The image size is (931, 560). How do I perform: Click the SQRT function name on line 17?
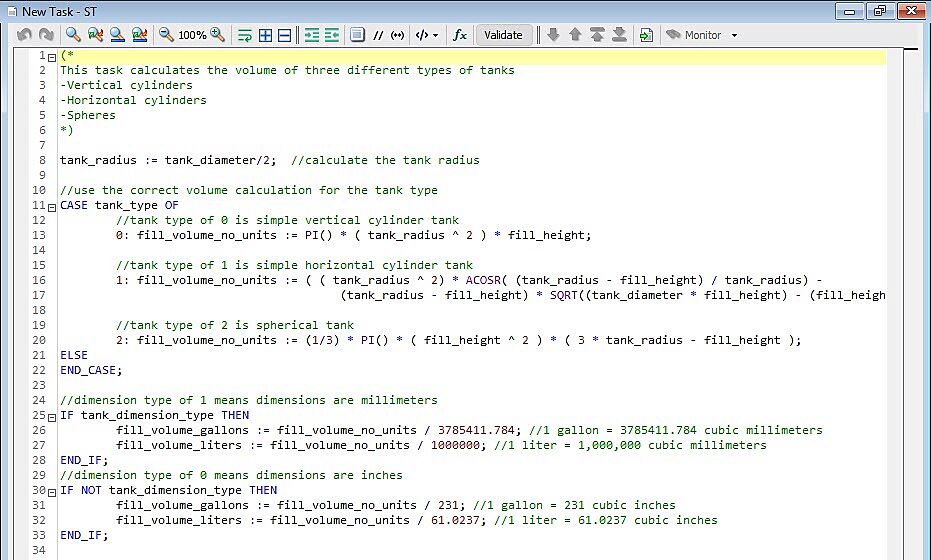tap(563, 295)
